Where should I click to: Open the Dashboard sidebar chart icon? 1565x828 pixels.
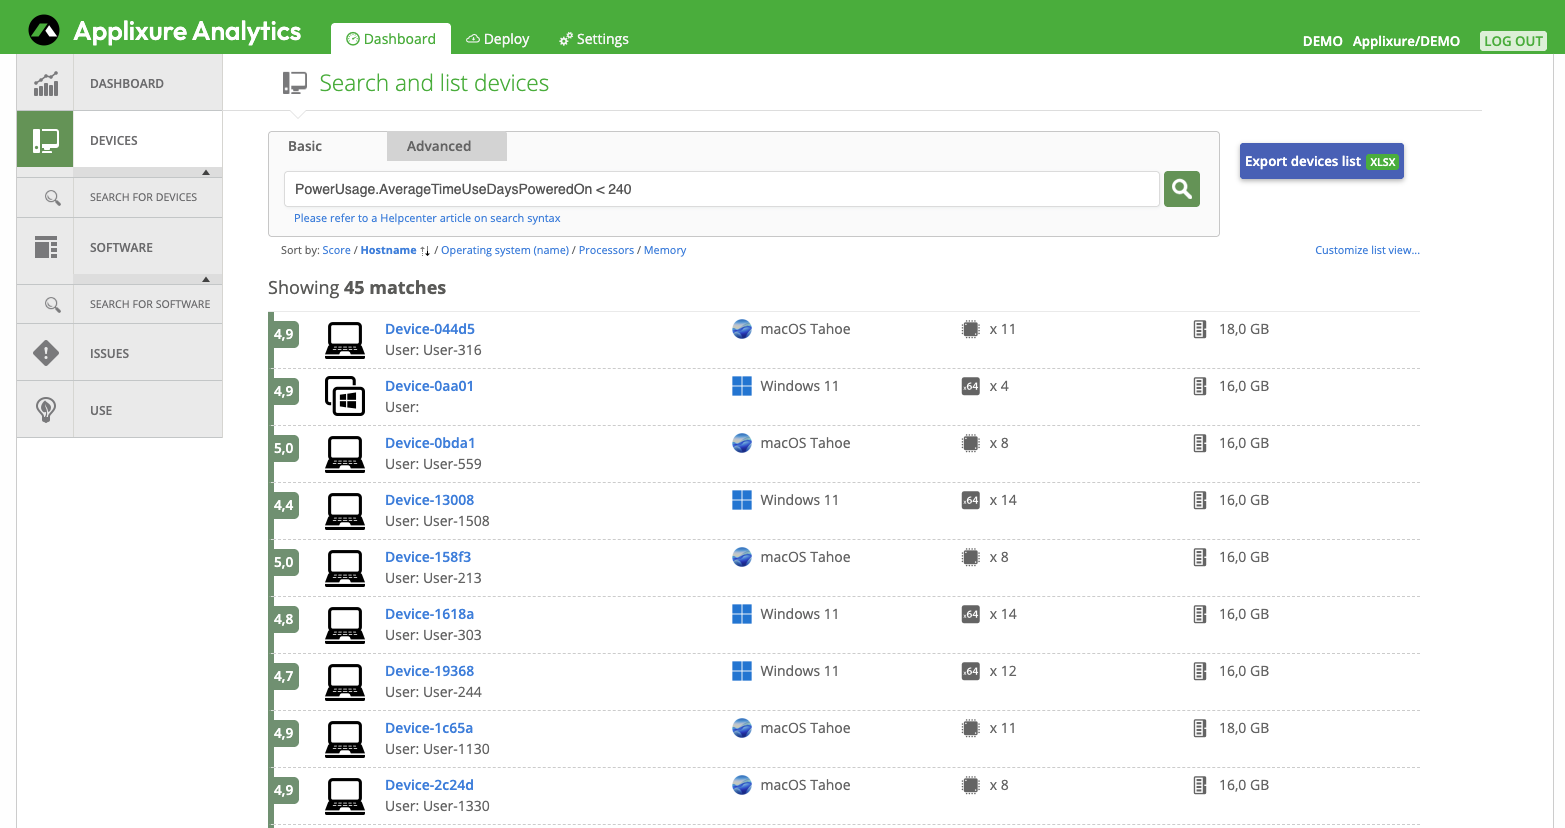coord(46,83)
